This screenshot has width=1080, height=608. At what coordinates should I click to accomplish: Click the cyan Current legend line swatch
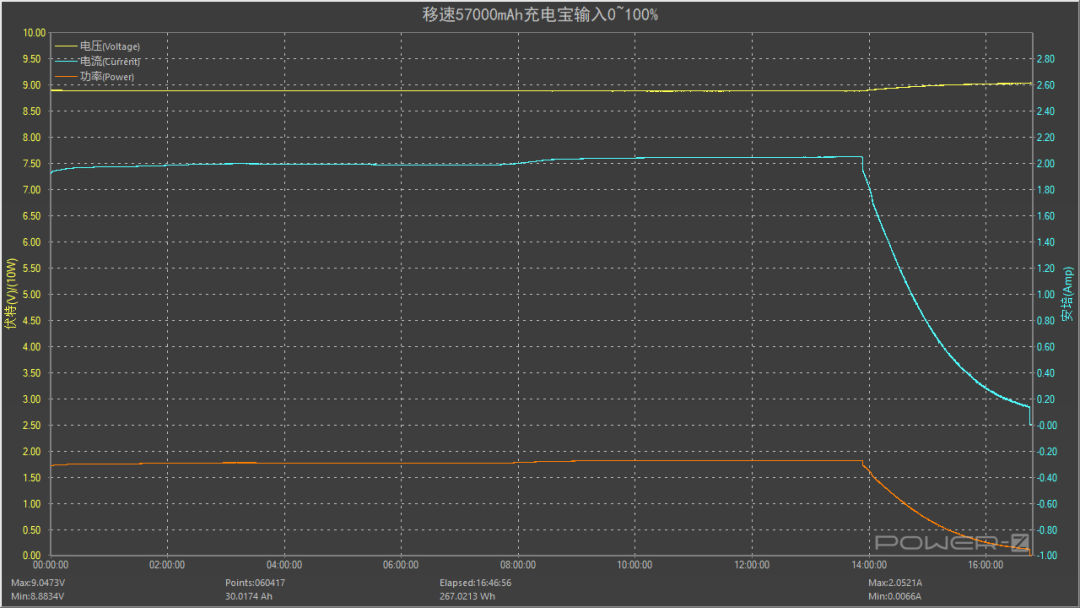click(x=66, y=61)
